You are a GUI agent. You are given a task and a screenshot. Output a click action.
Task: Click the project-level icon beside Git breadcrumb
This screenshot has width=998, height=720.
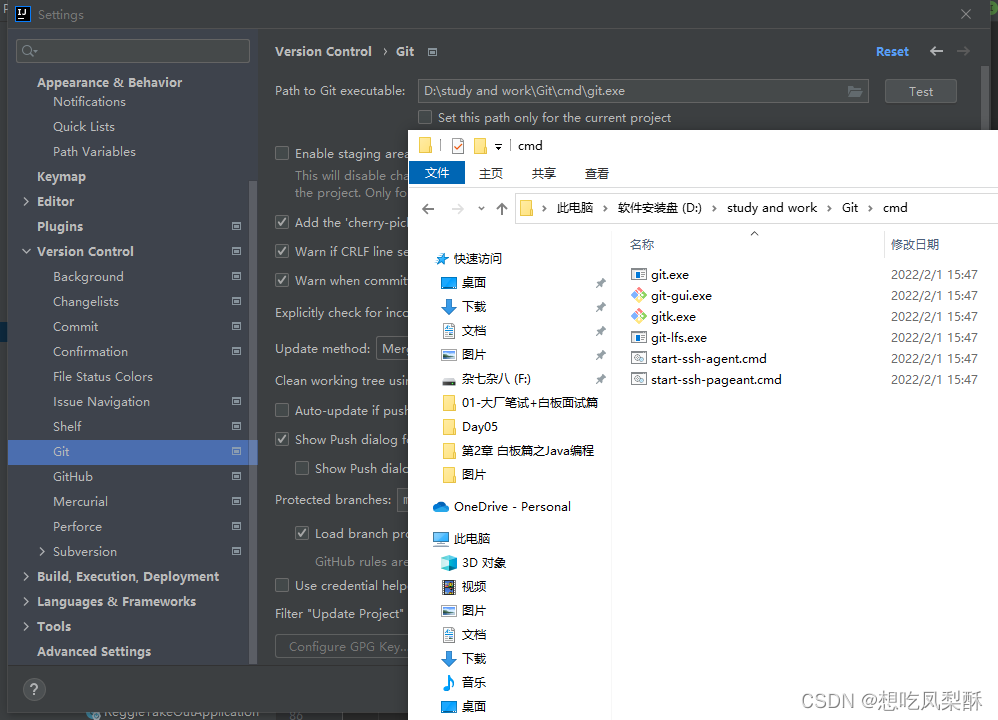pyautogui.click(x=432, y=52)
